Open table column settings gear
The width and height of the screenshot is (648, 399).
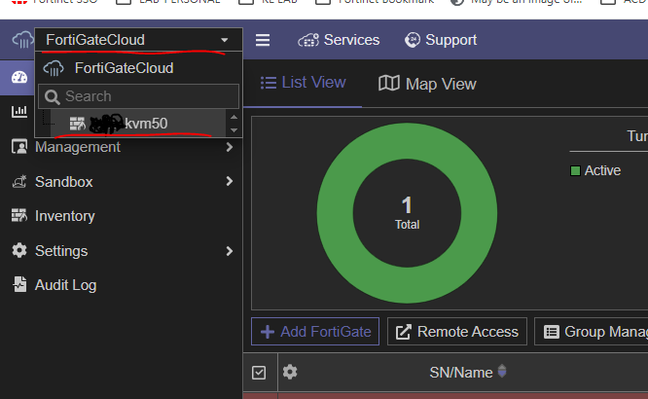pos(290,372)
